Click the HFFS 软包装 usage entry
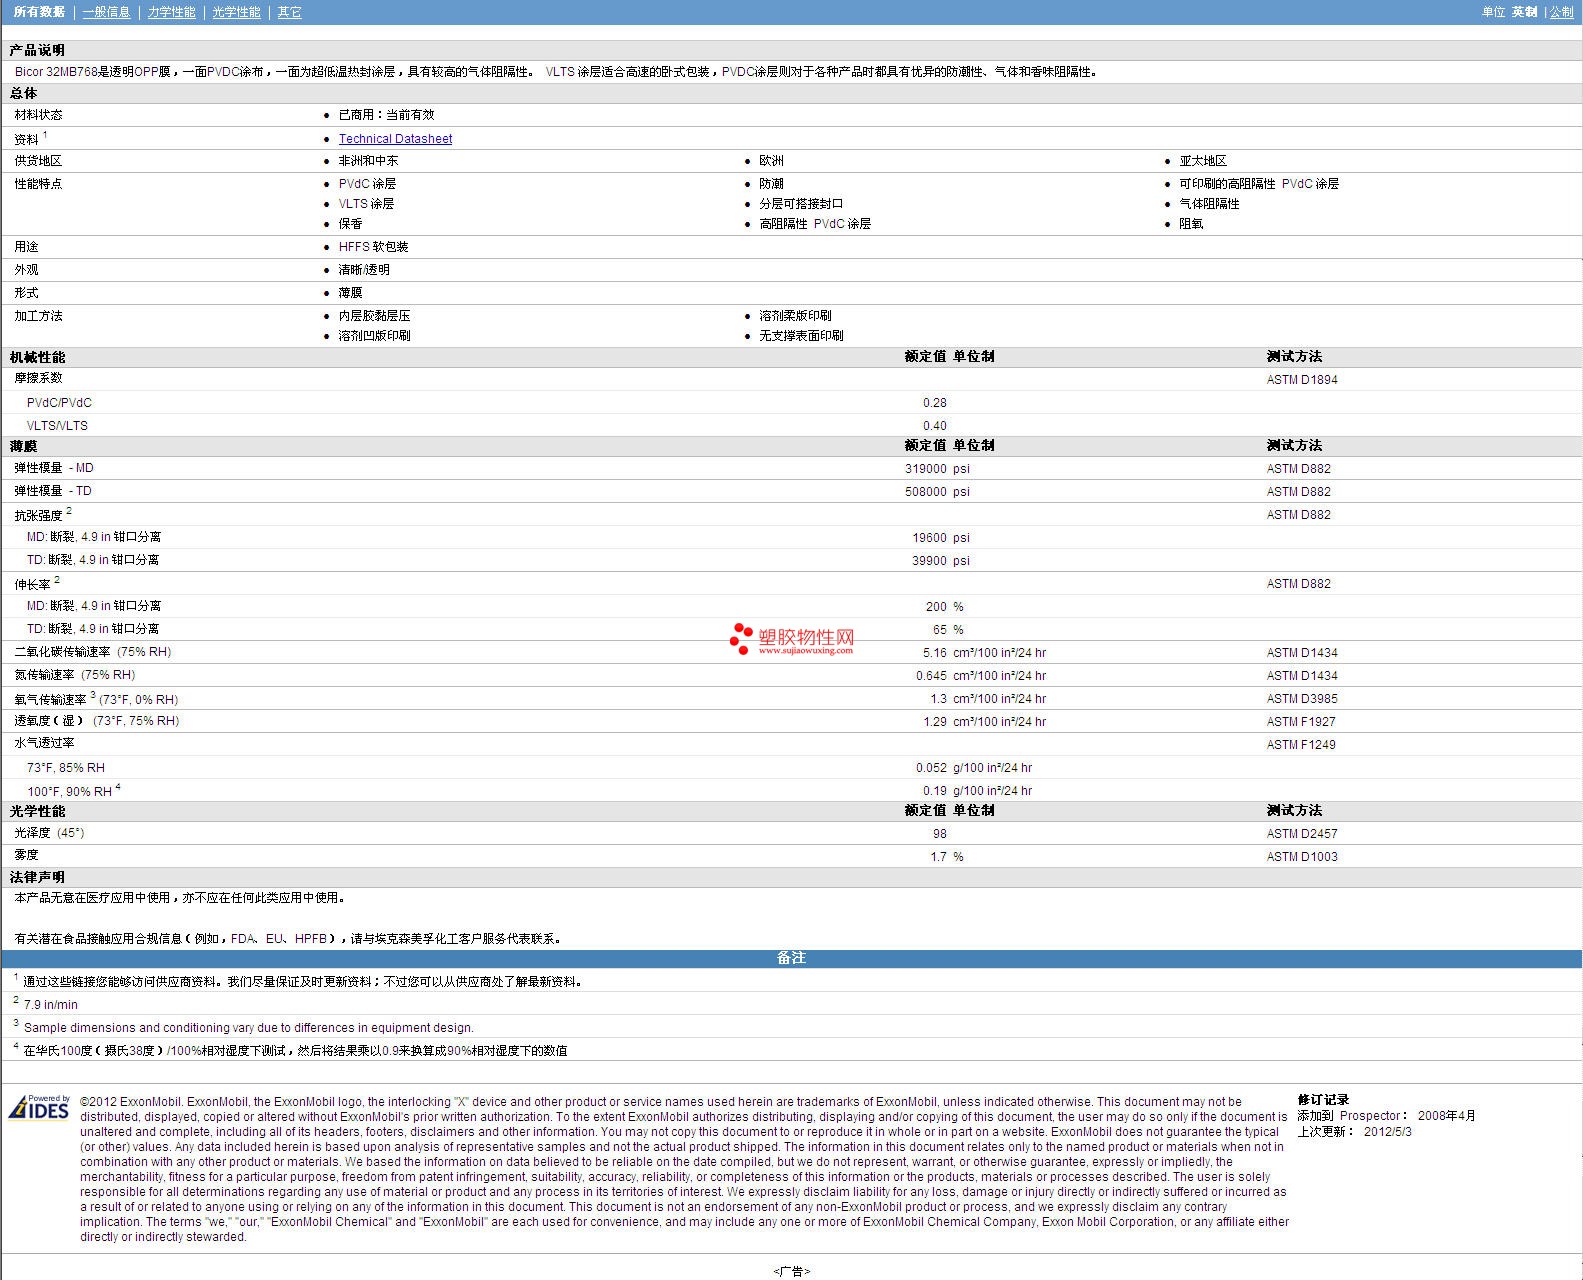Viewport: 1583px width, 1280px height. click(x=373, y=247)
